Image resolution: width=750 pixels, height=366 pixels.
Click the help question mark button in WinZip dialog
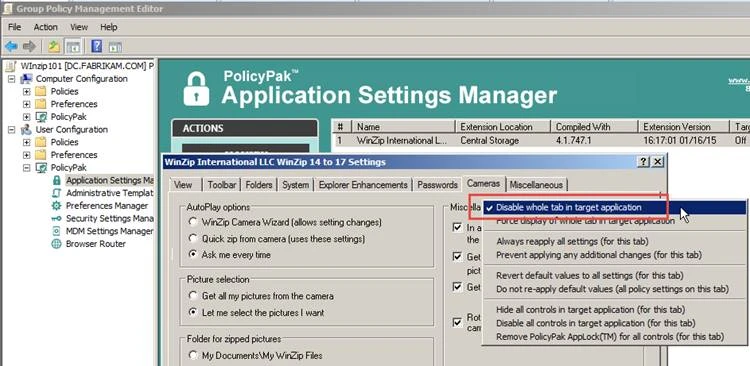coord(644,162)
